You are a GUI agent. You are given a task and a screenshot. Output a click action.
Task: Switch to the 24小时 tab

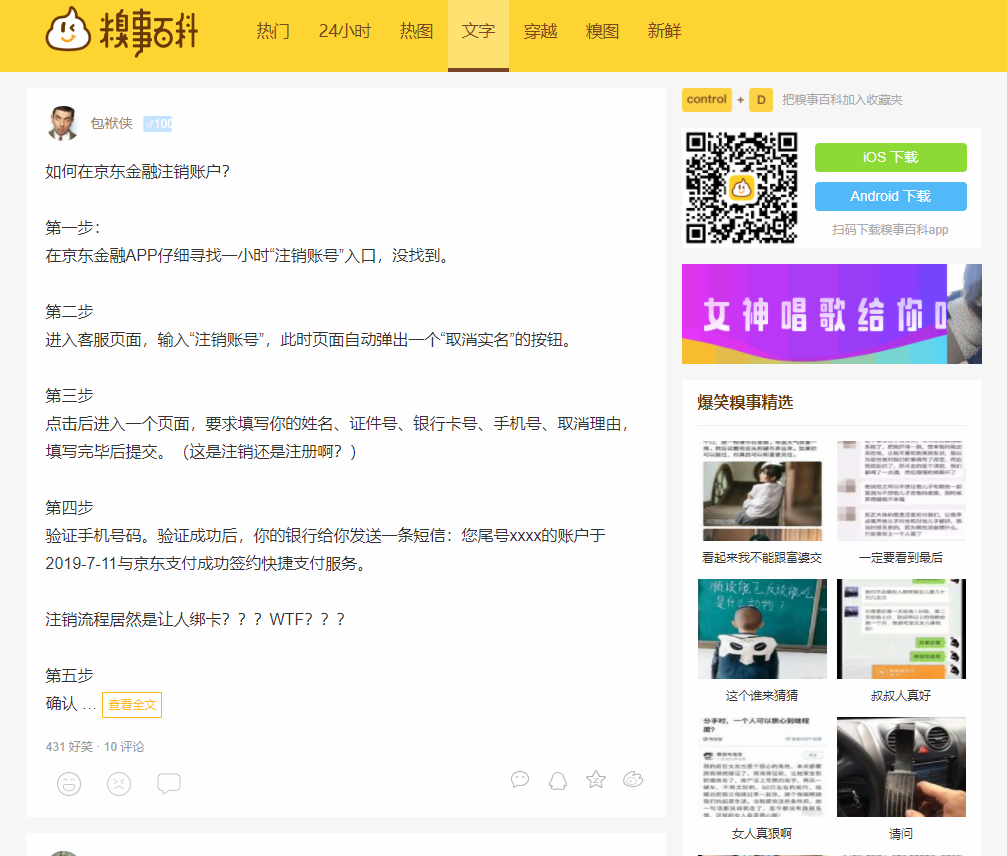(x=345, y=31)
